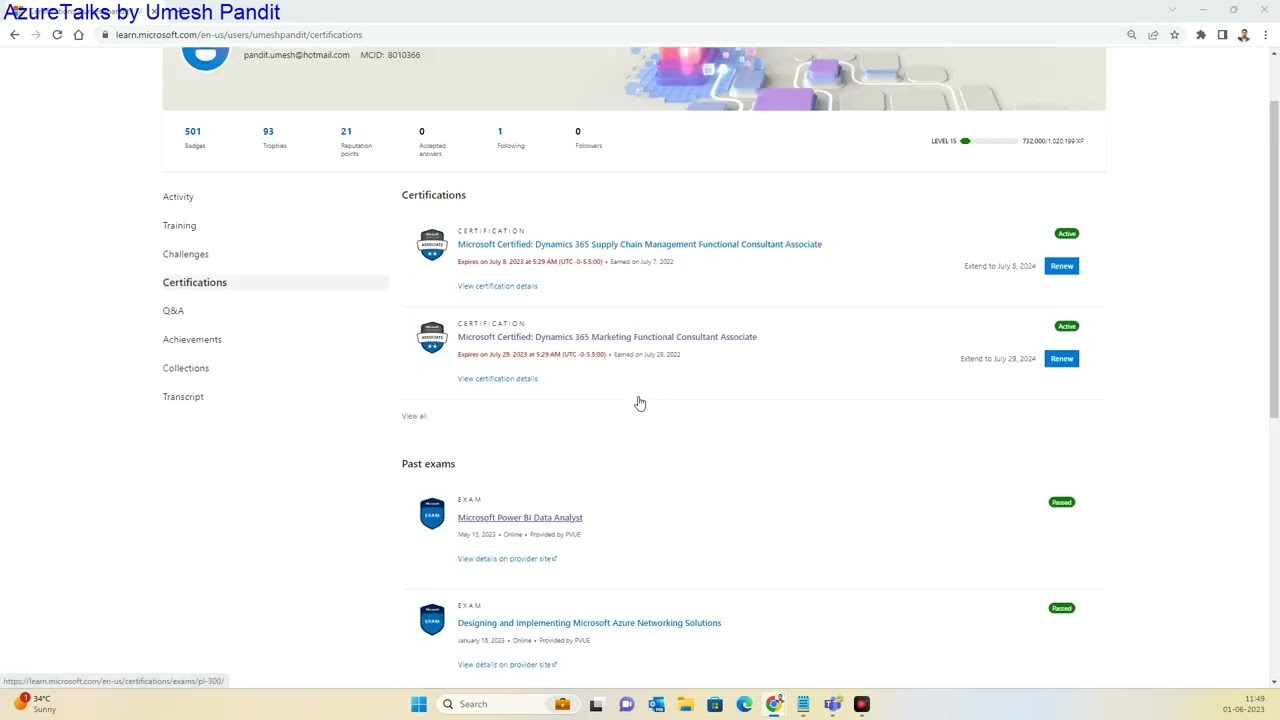Click the page vertical scrollbar
The height and width of the screenshot is (720, 1280).
point(1273,260)
